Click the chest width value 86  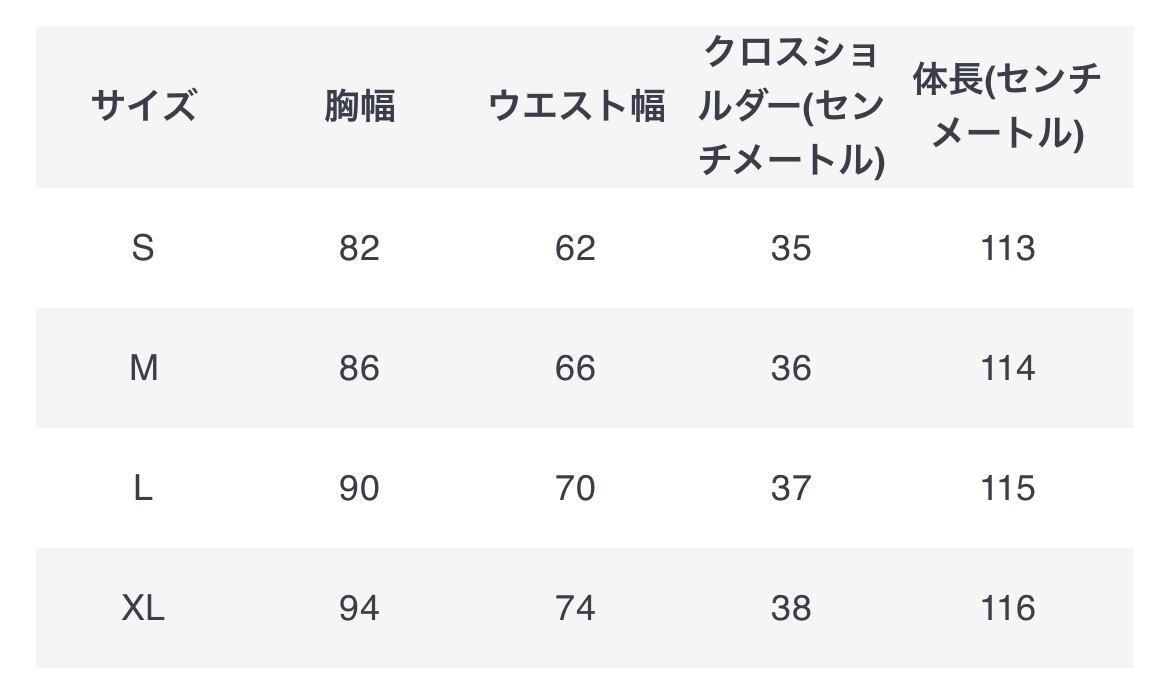point(359,368)
